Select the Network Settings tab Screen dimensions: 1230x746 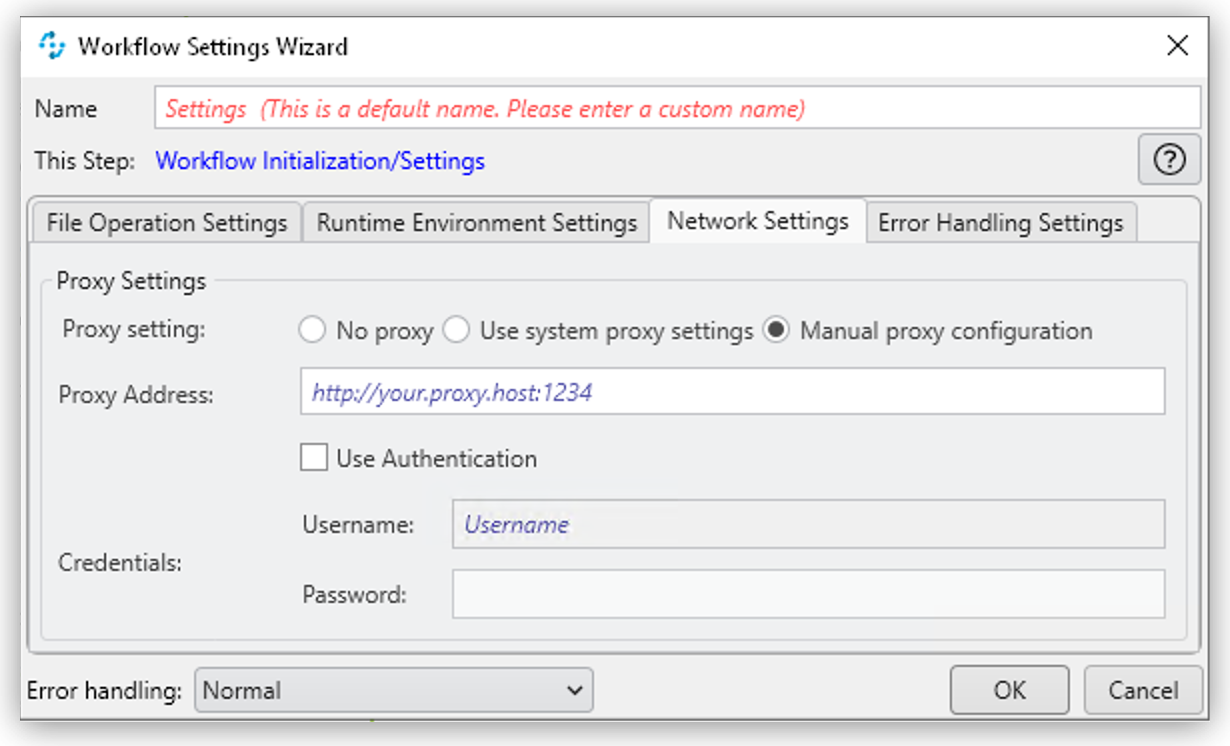[x=758, y=222]
